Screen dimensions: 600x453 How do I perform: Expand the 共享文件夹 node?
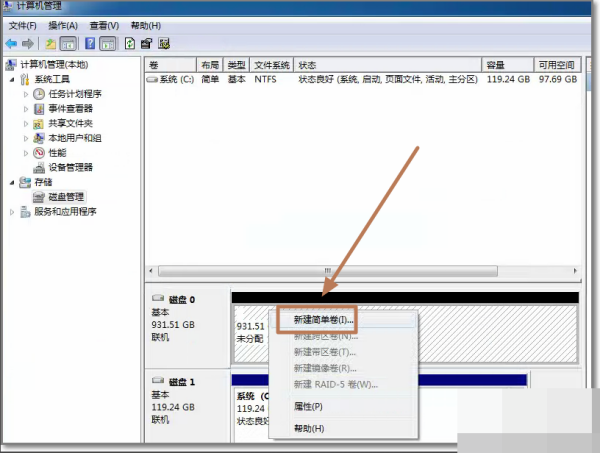pos(26,124)
